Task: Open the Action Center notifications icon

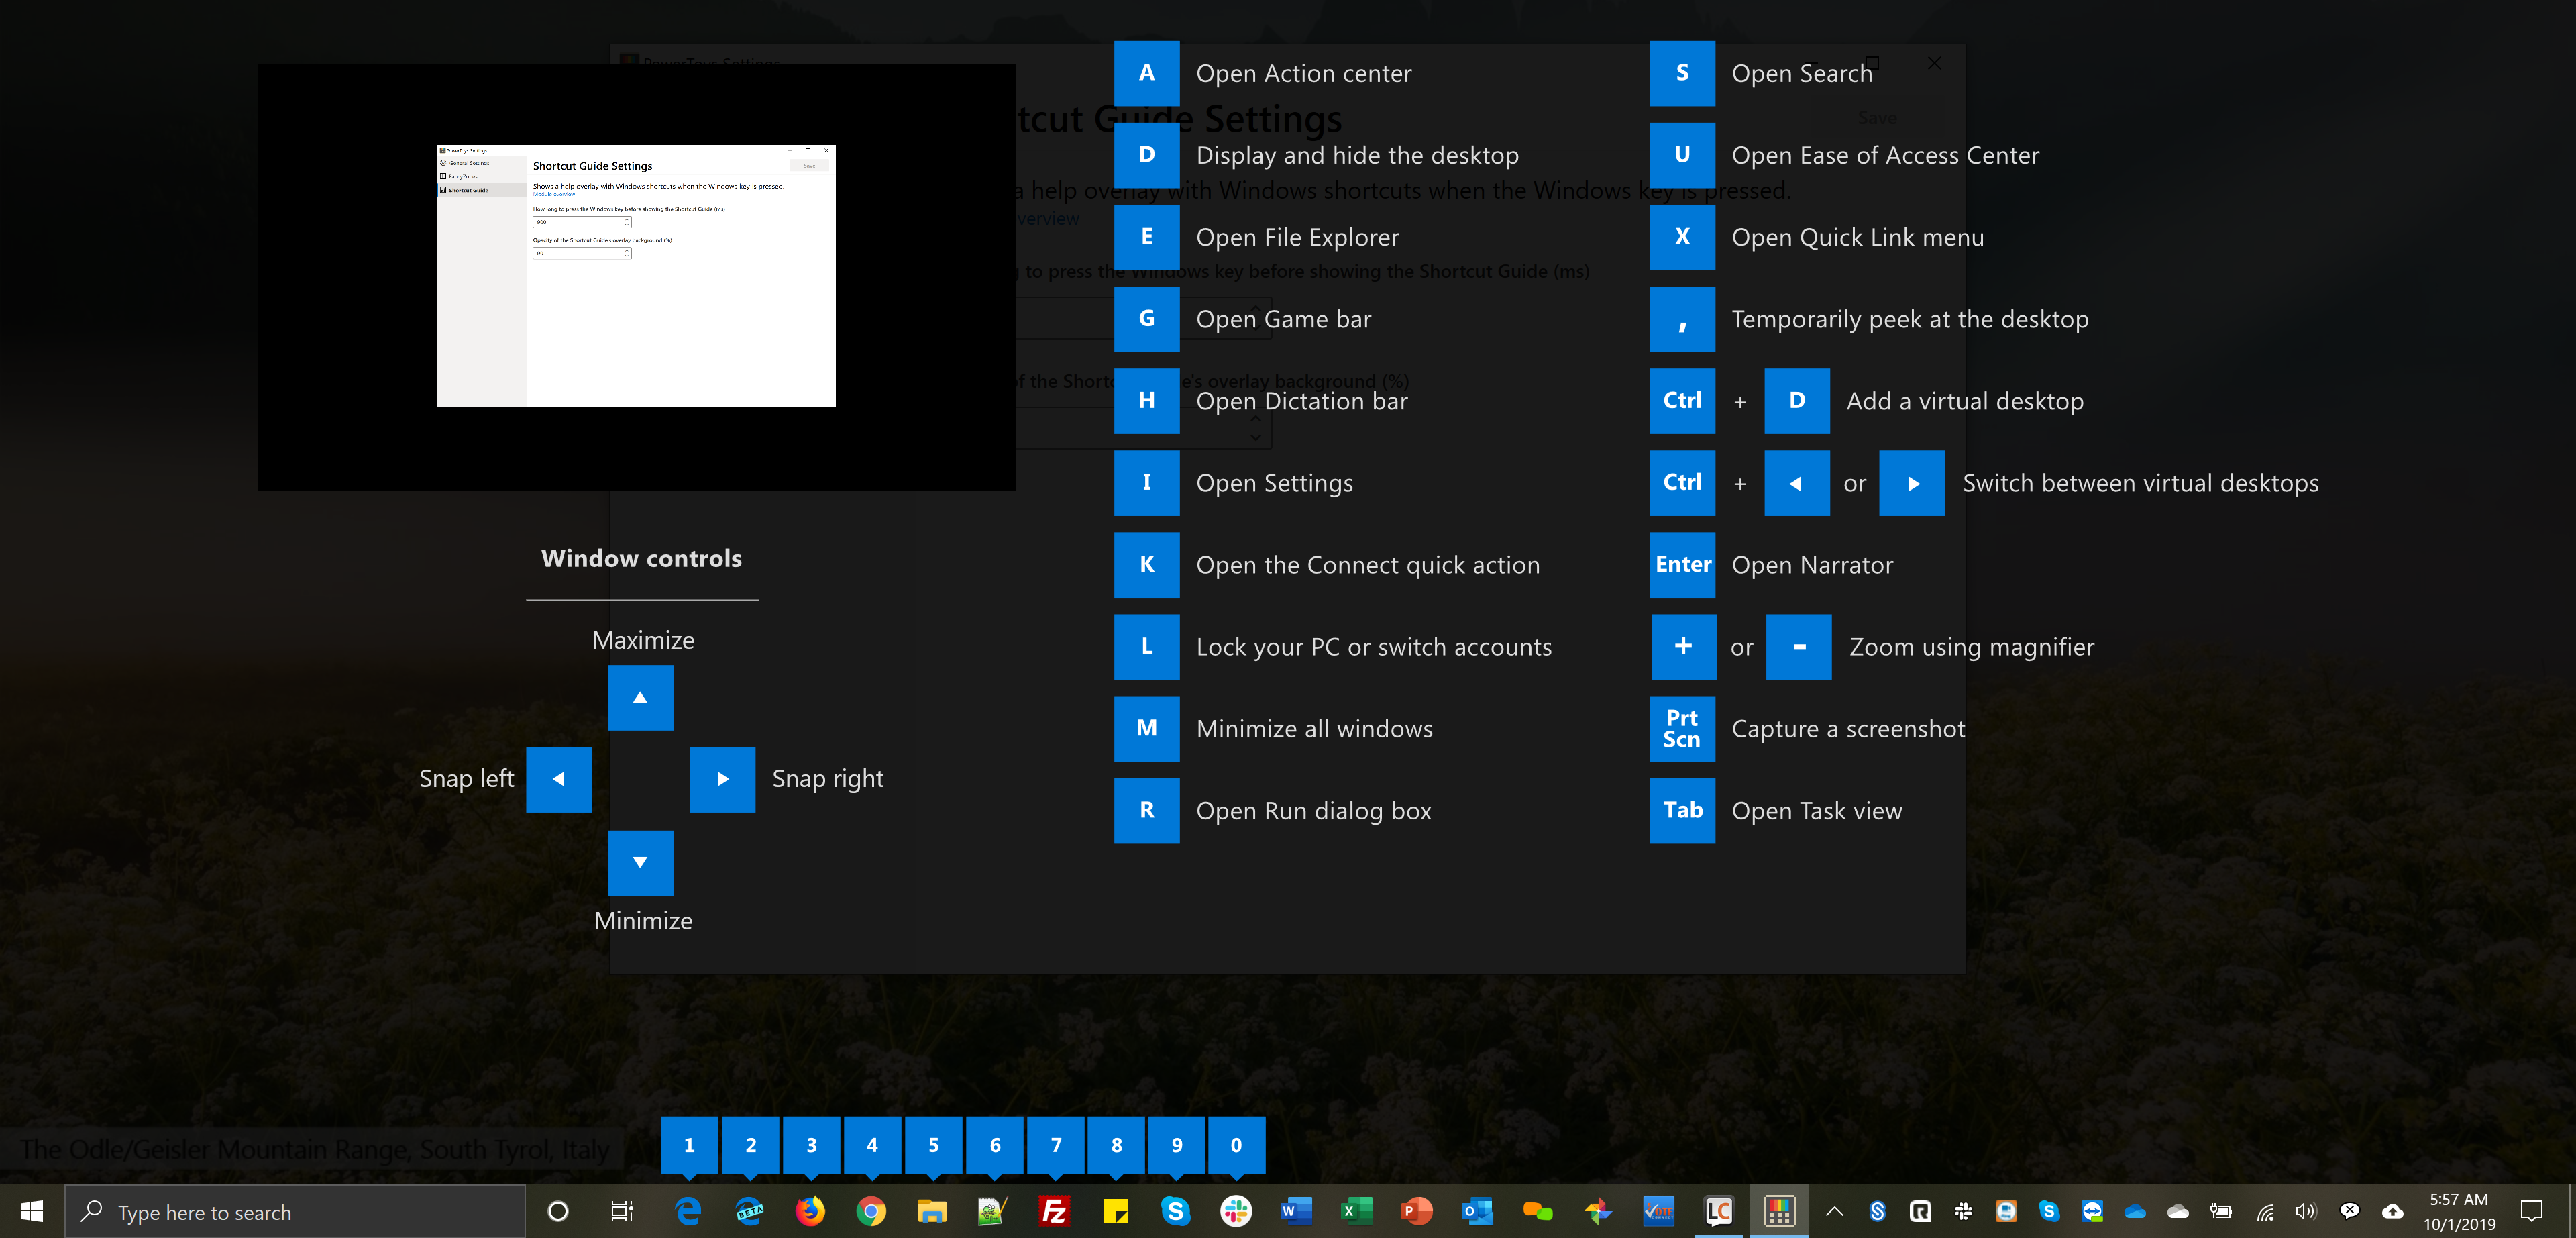Action: pyautogui.click(x=2531, y=1212)
